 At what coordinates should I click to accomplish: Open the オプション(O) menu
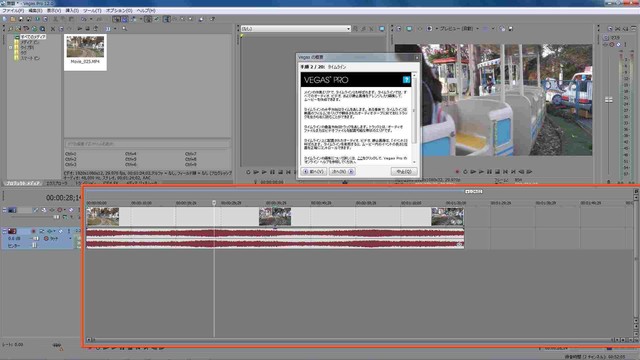click(119, 11)
